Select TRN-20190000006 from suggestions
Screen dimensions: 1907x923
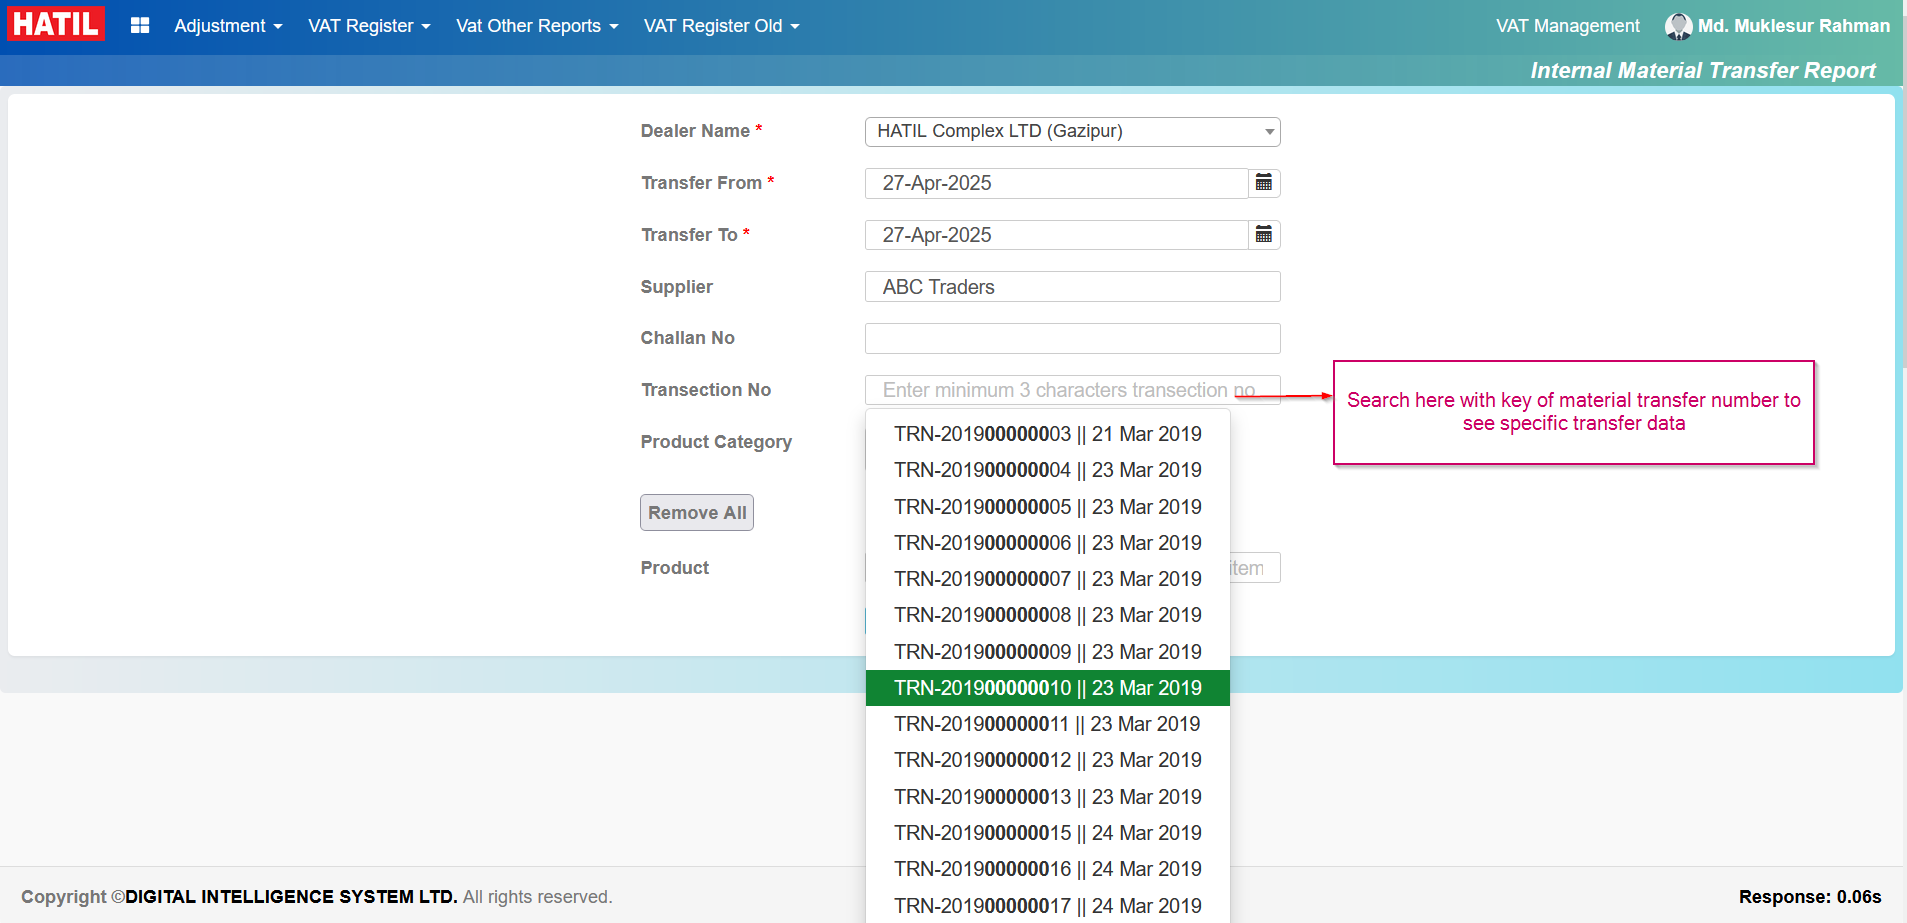pos(1047,543)
